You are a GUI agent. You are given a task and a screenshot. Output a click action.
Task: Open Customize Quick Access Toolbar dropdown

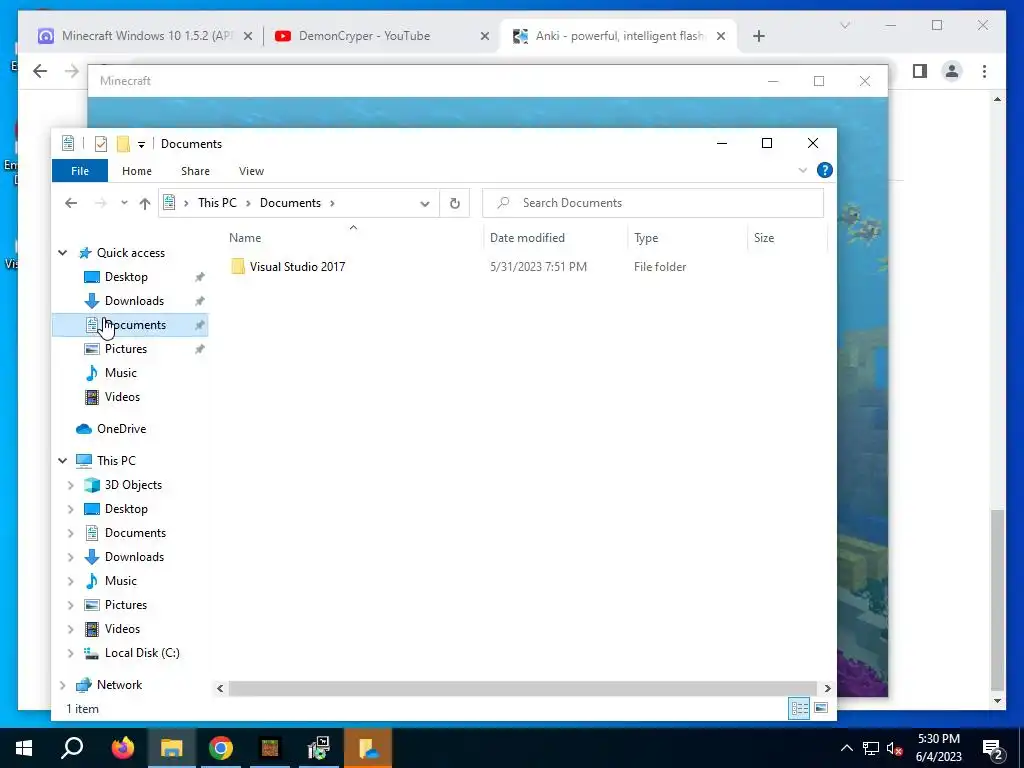coord(141,144)
